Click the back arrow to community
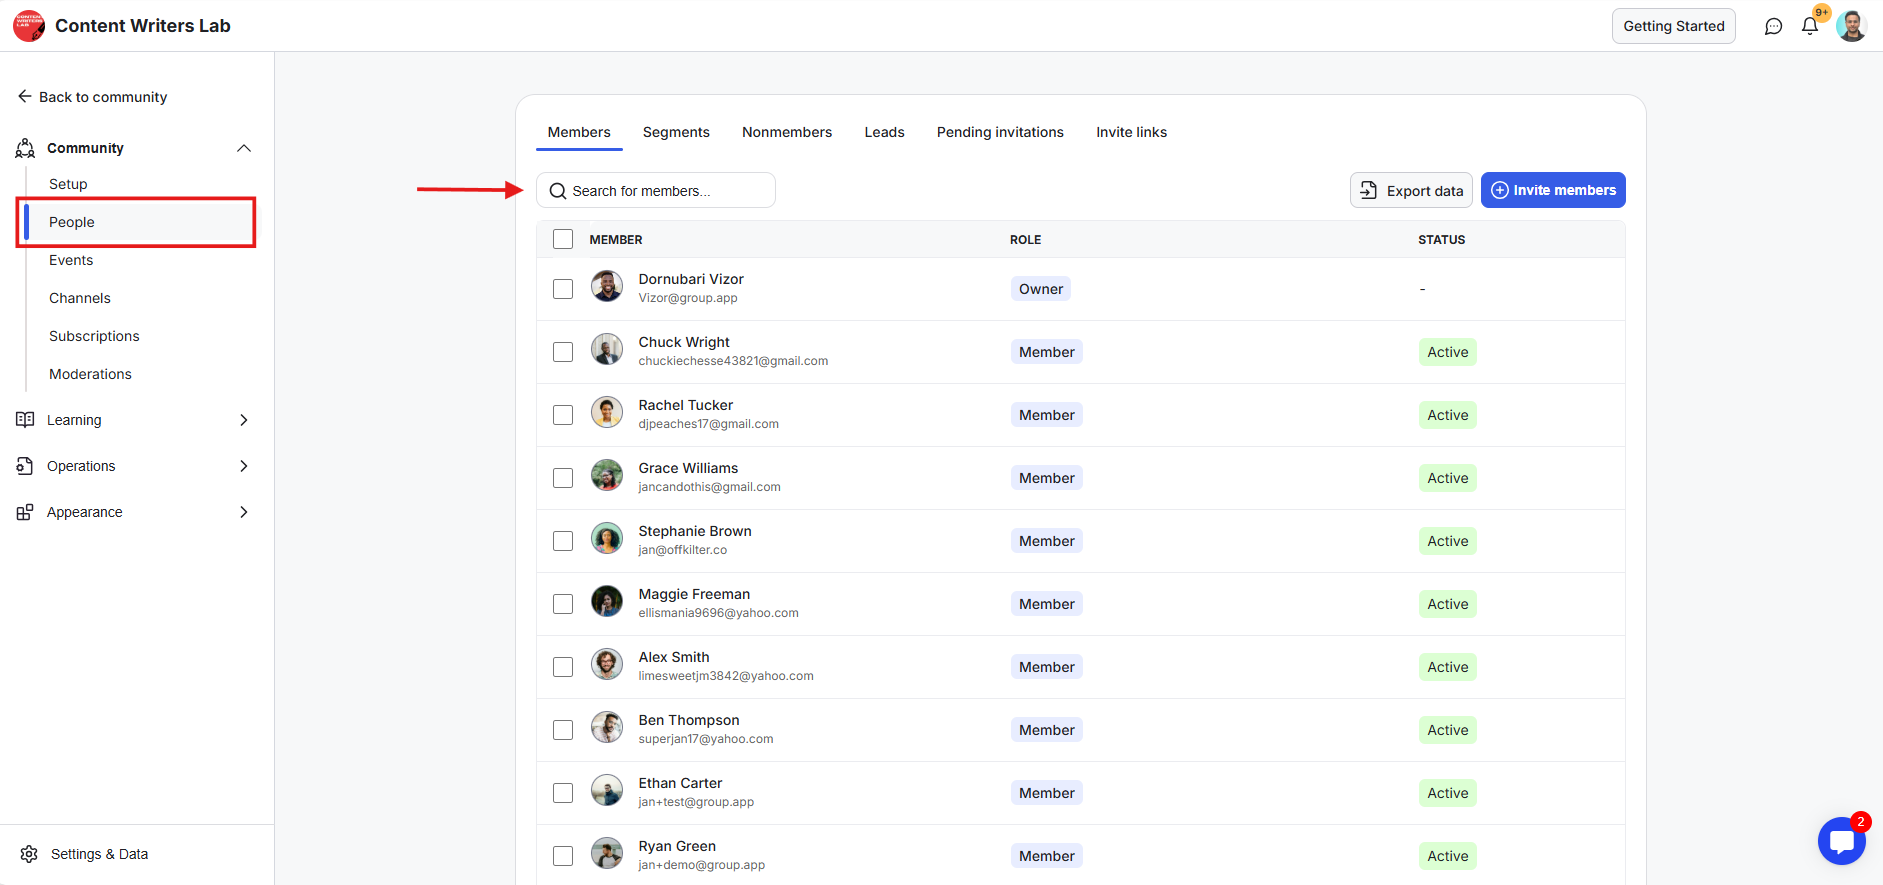 [x=25, y=97]
